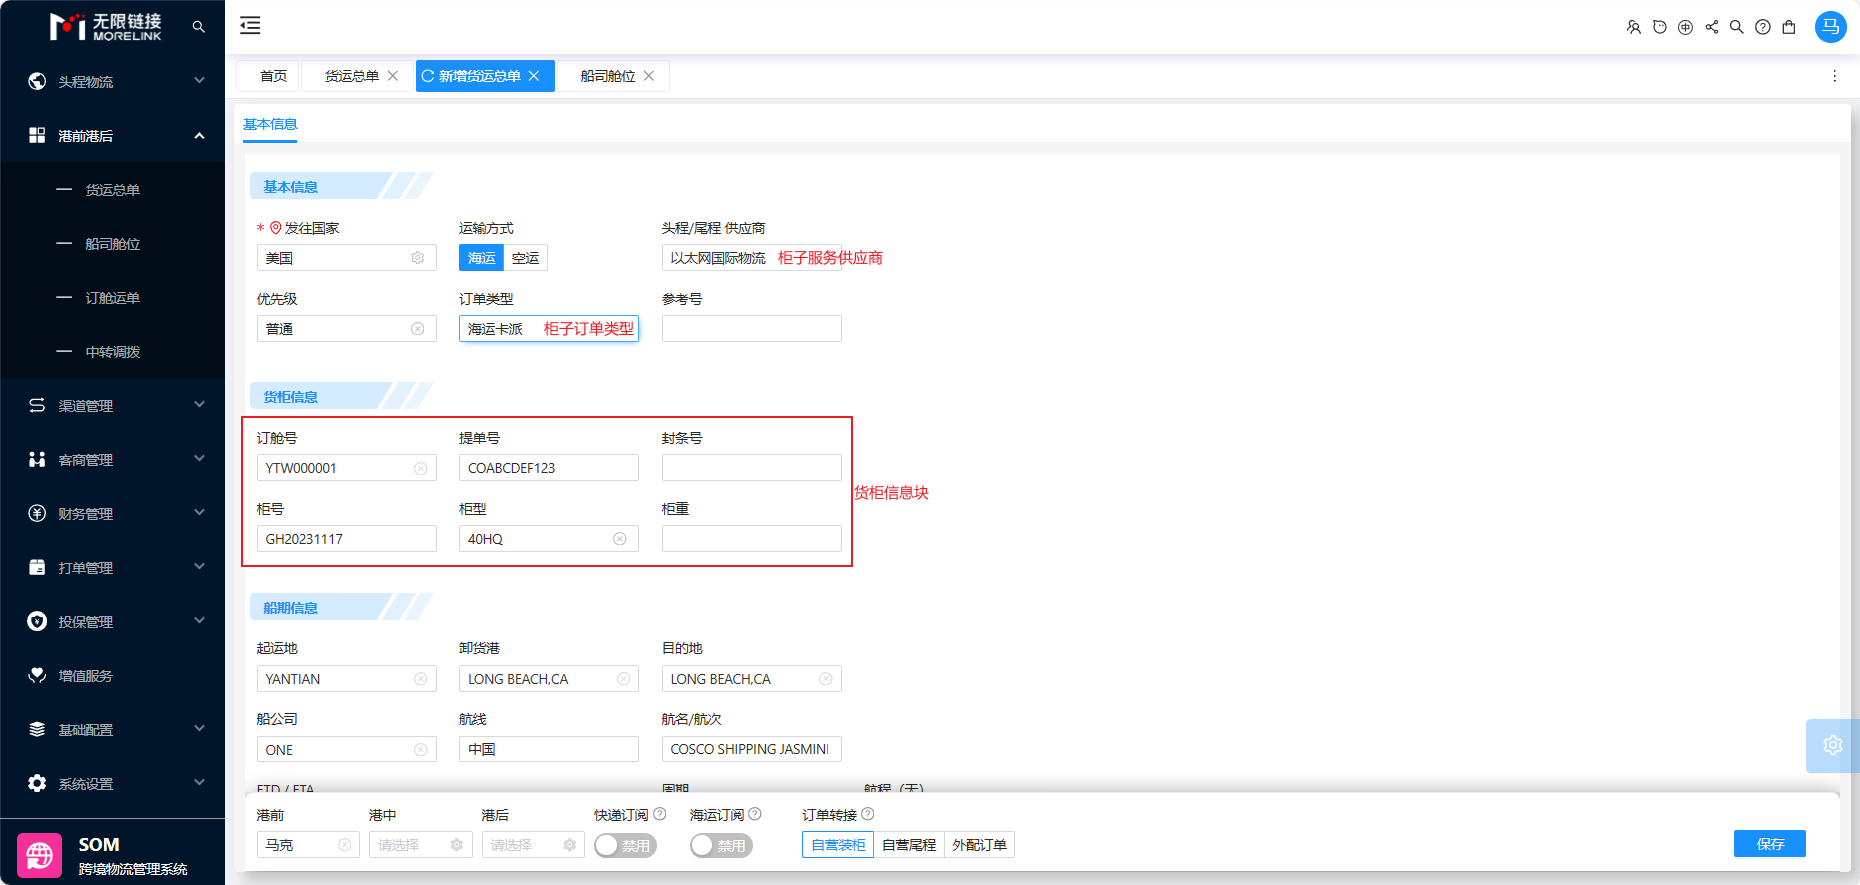1860x885 pixels.
Task: Click the 保存 save button
Action: coord(1770,844)
